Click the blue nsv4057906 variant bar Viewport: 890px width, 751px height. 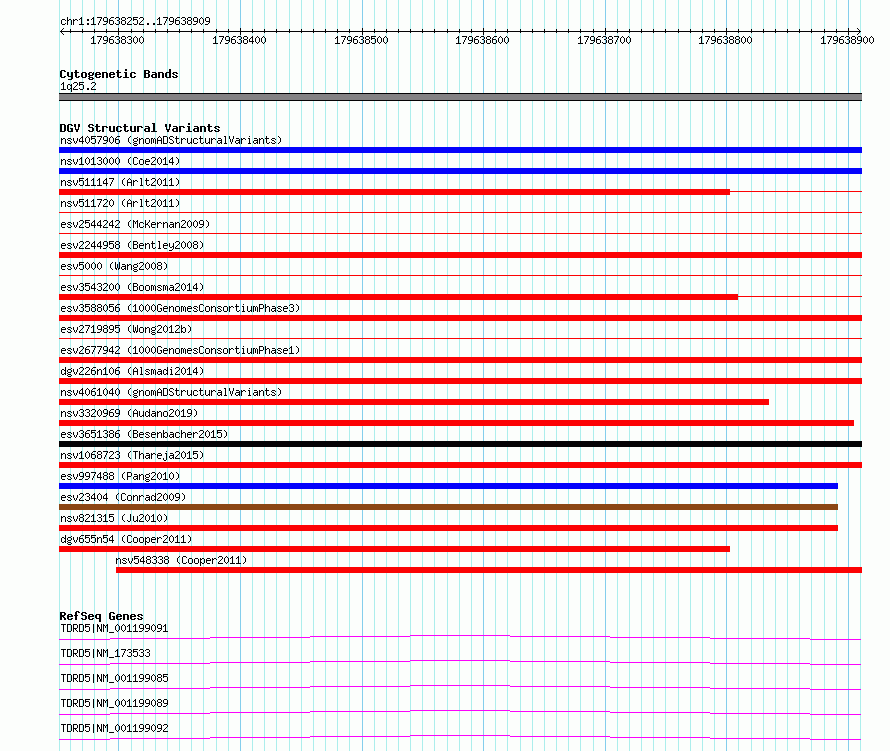pyautogui.click(x=460, y=150)
